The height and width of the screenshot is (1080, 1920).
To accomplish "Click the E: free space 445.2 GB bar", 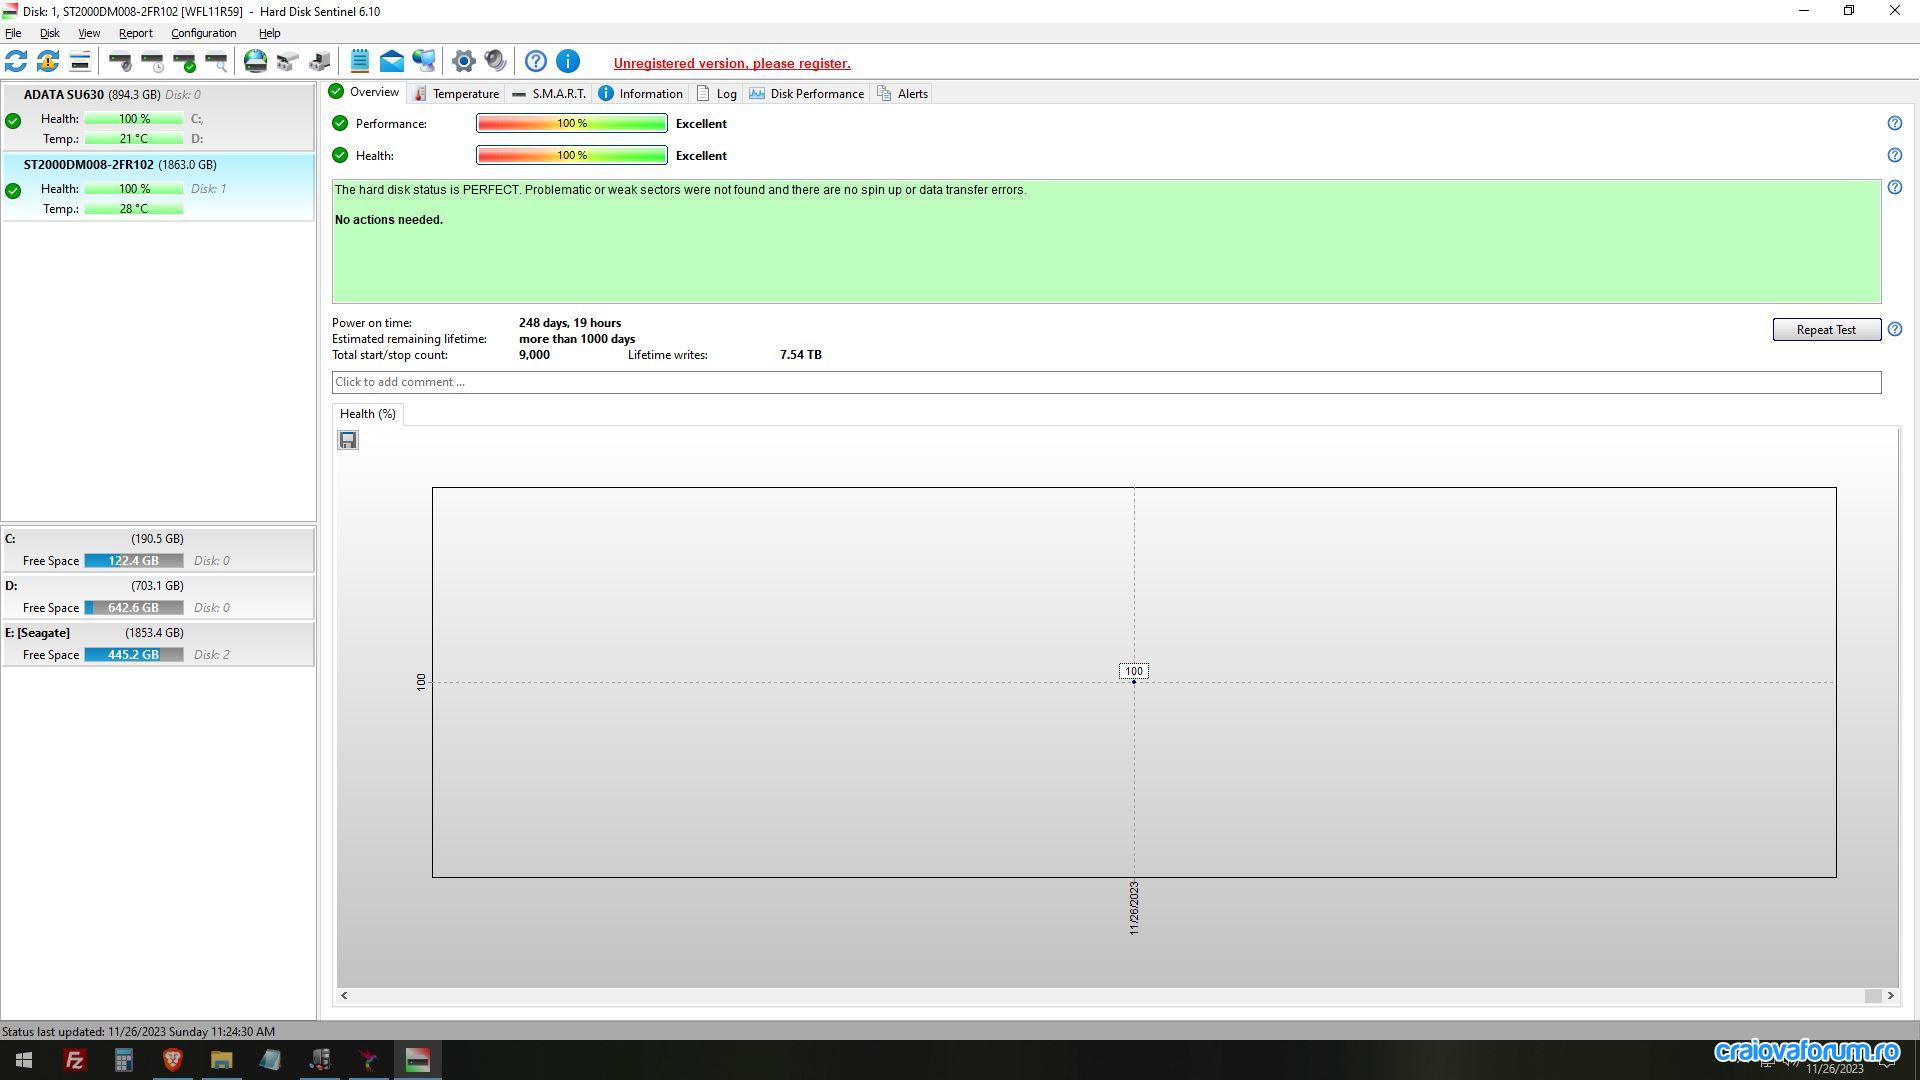I will point(134,655).
